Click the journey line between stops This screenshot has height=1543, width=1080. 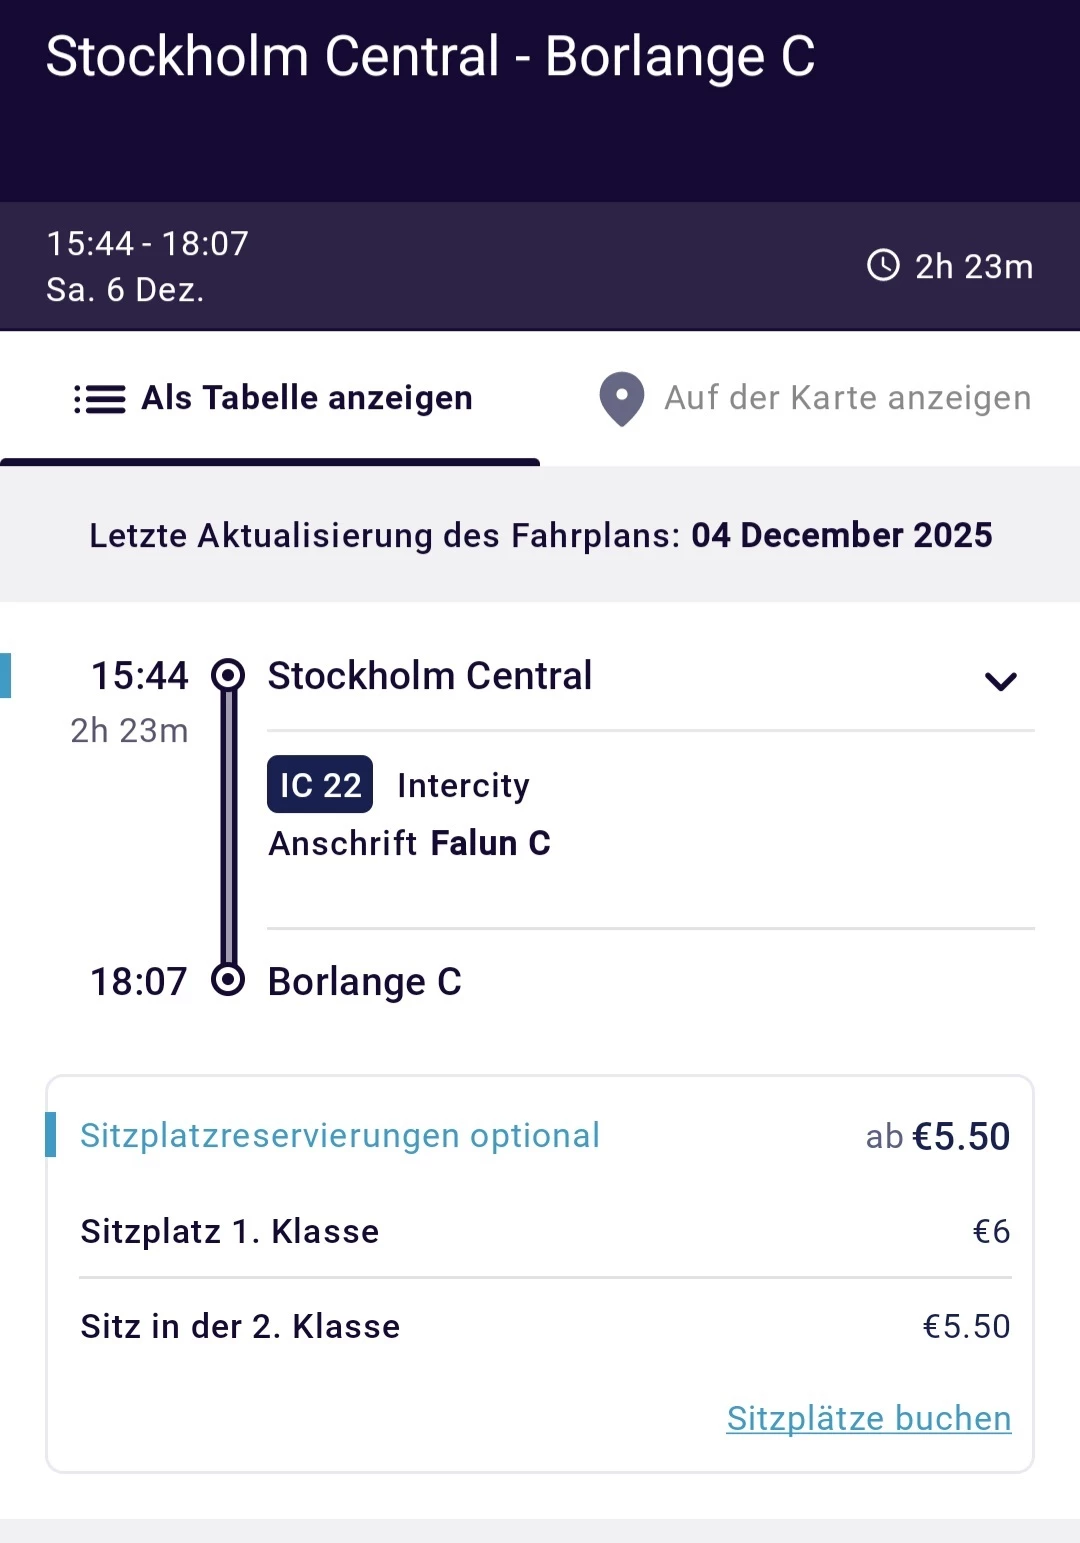tap(229, 828)
